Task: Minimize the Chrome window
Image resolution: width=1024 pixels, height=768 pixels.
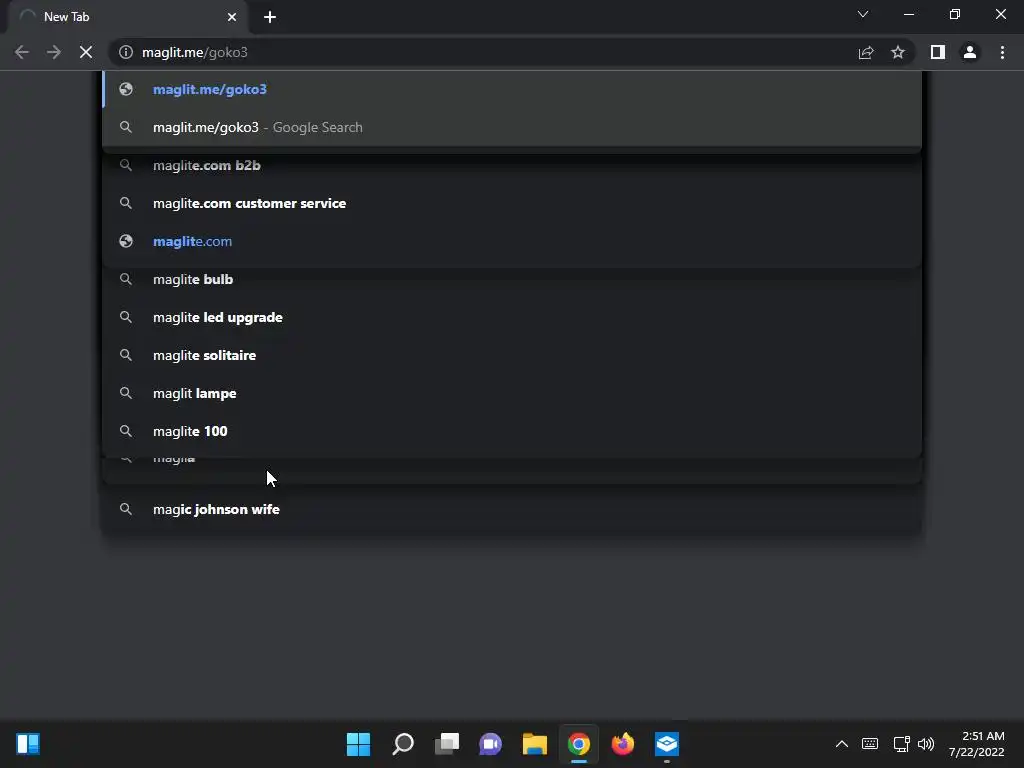Action: [x=908, y=14]
